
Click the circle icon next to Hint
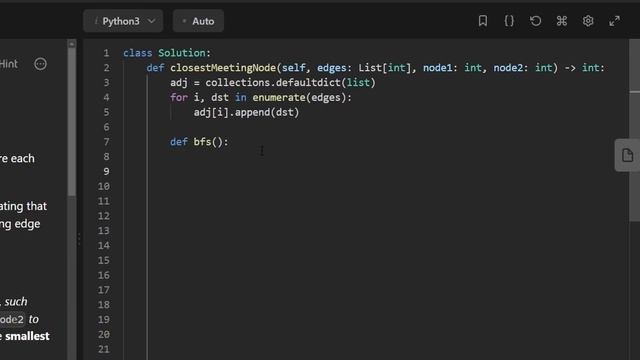point(40,64)
